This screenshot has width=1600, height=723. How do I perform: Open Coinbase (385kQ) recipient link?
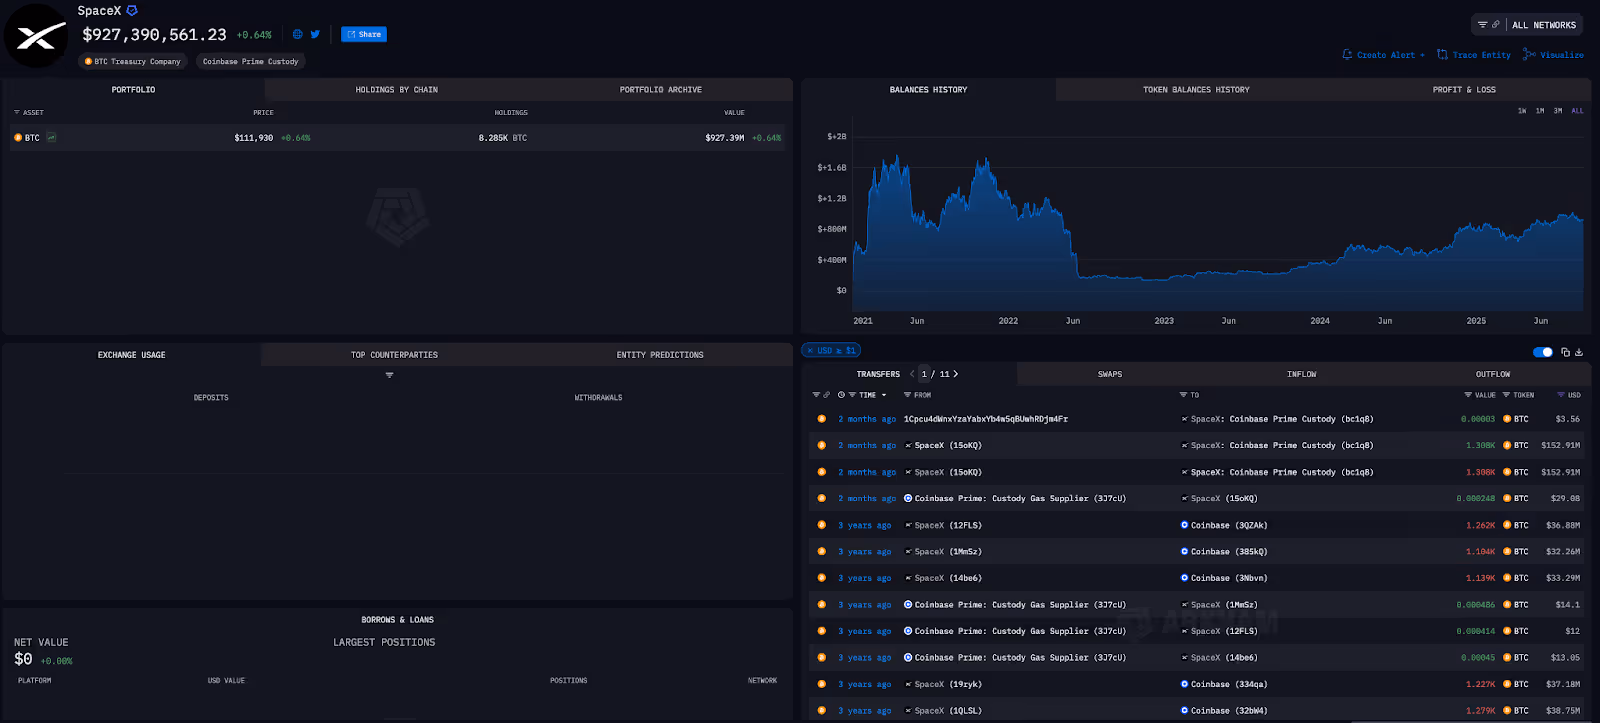(1223, 552)
